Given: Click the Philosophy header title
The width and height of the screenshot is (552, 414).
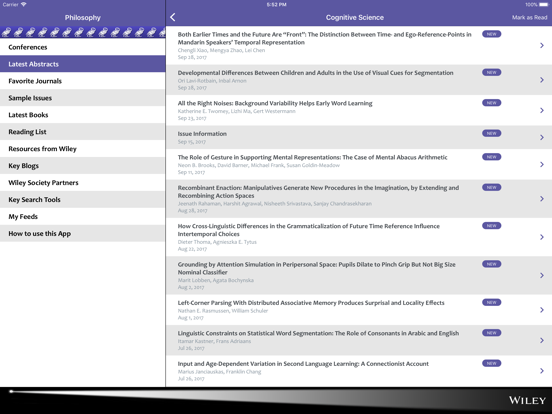Looking at the screenshot, I should point(83,18).
